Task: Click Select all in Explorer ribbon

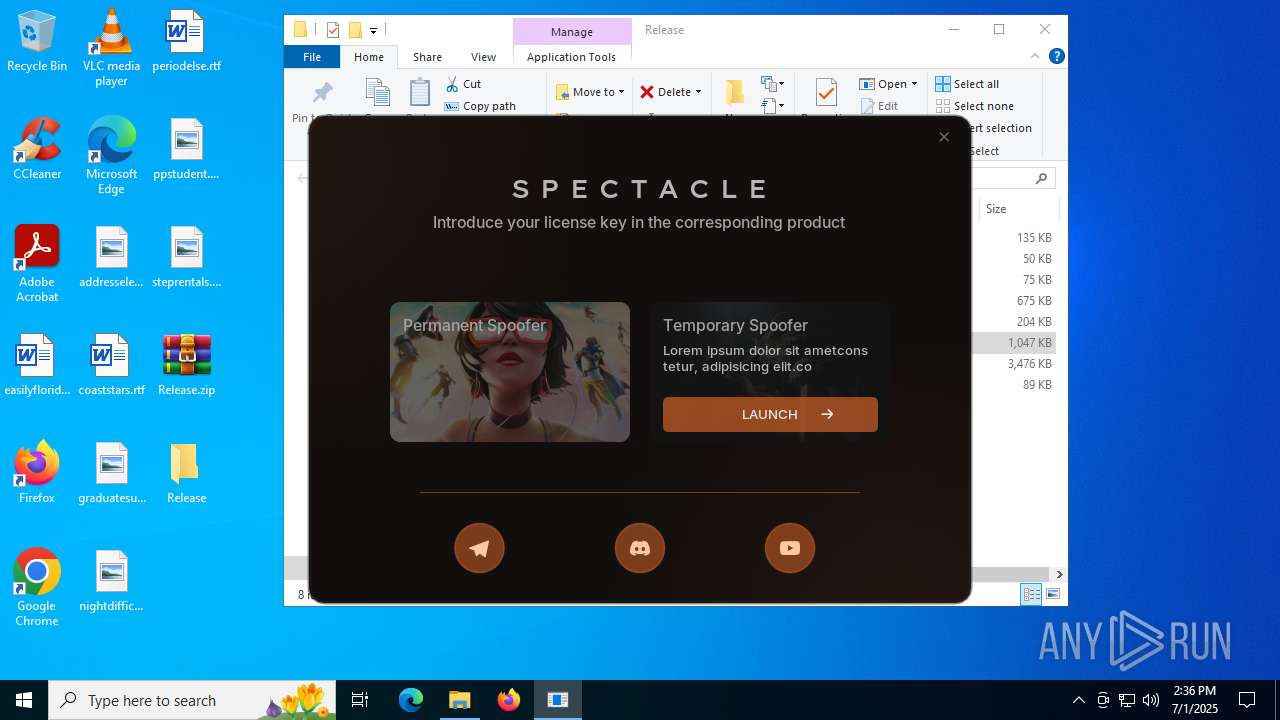Action: (967, 84)
